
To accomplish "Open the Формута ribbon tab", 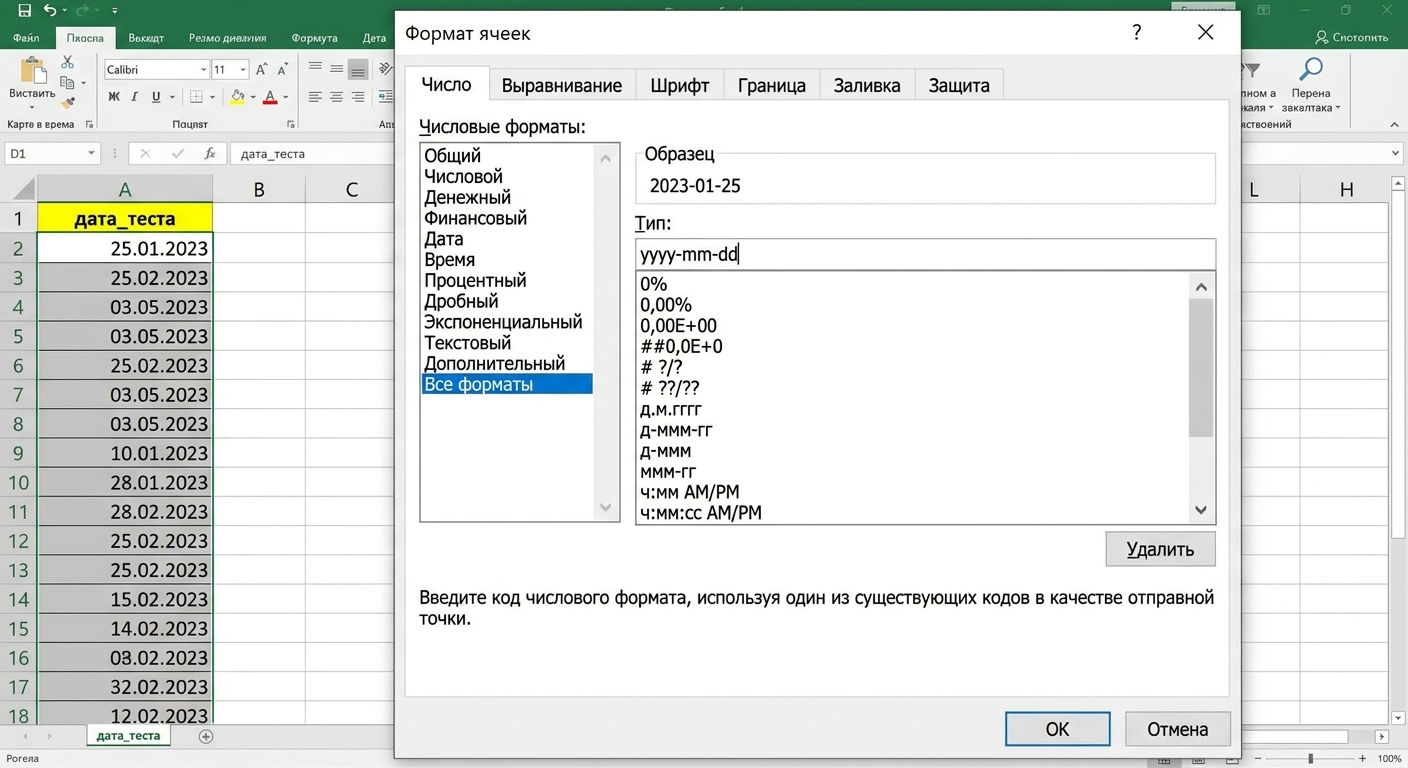I will (x=315, y=38).
